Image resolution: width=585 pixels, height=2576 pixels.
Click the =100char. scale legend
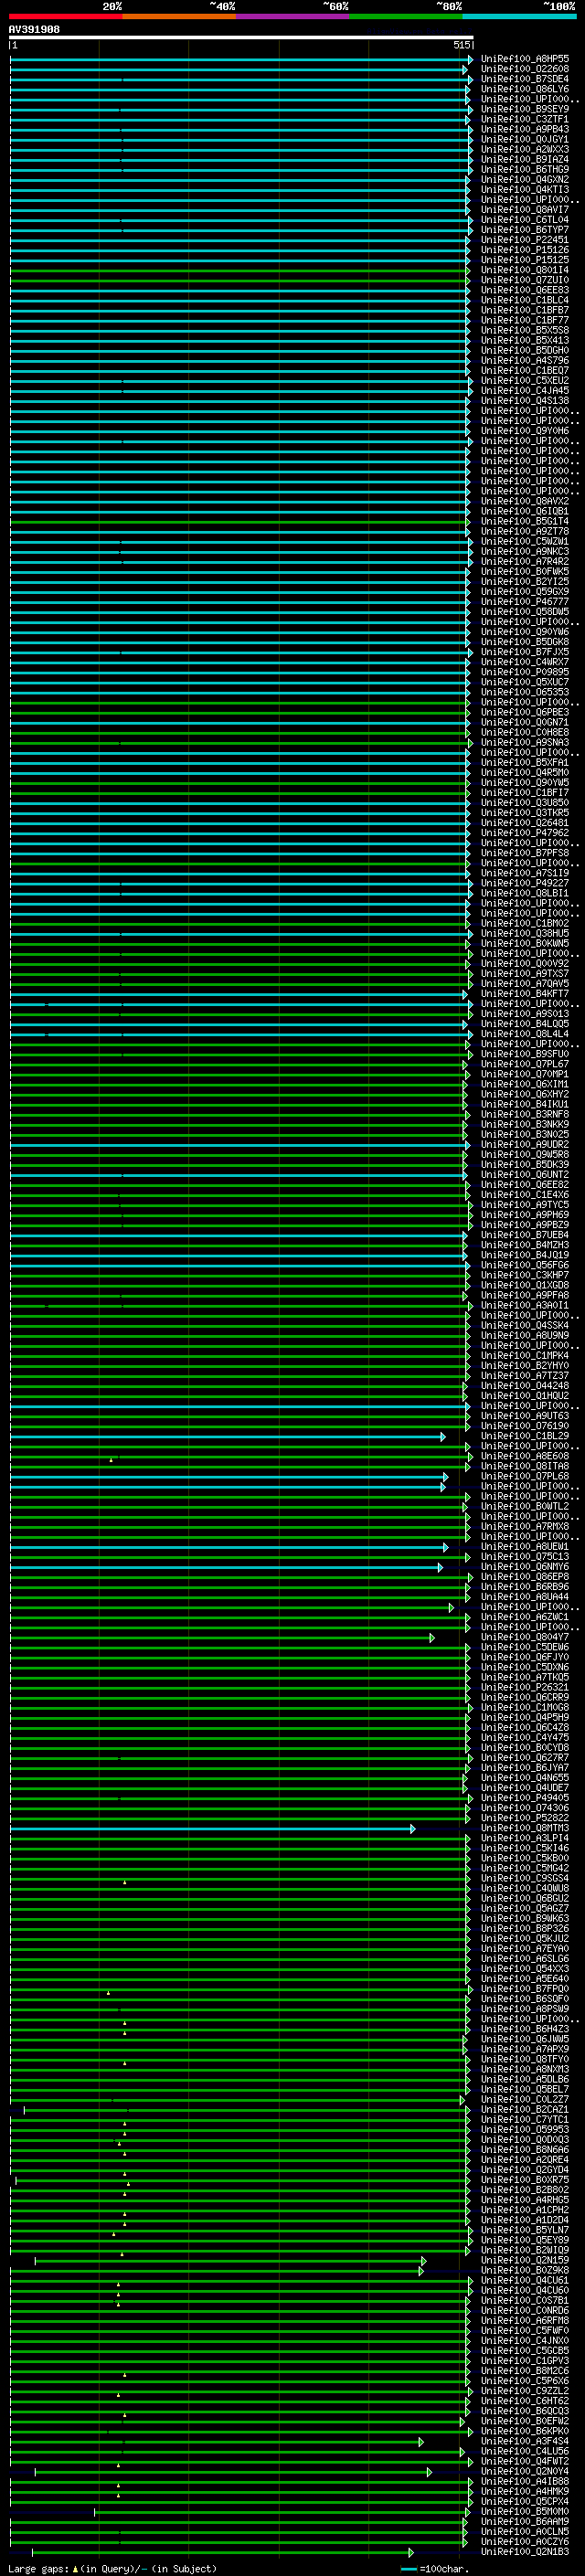pos(434,2568)
